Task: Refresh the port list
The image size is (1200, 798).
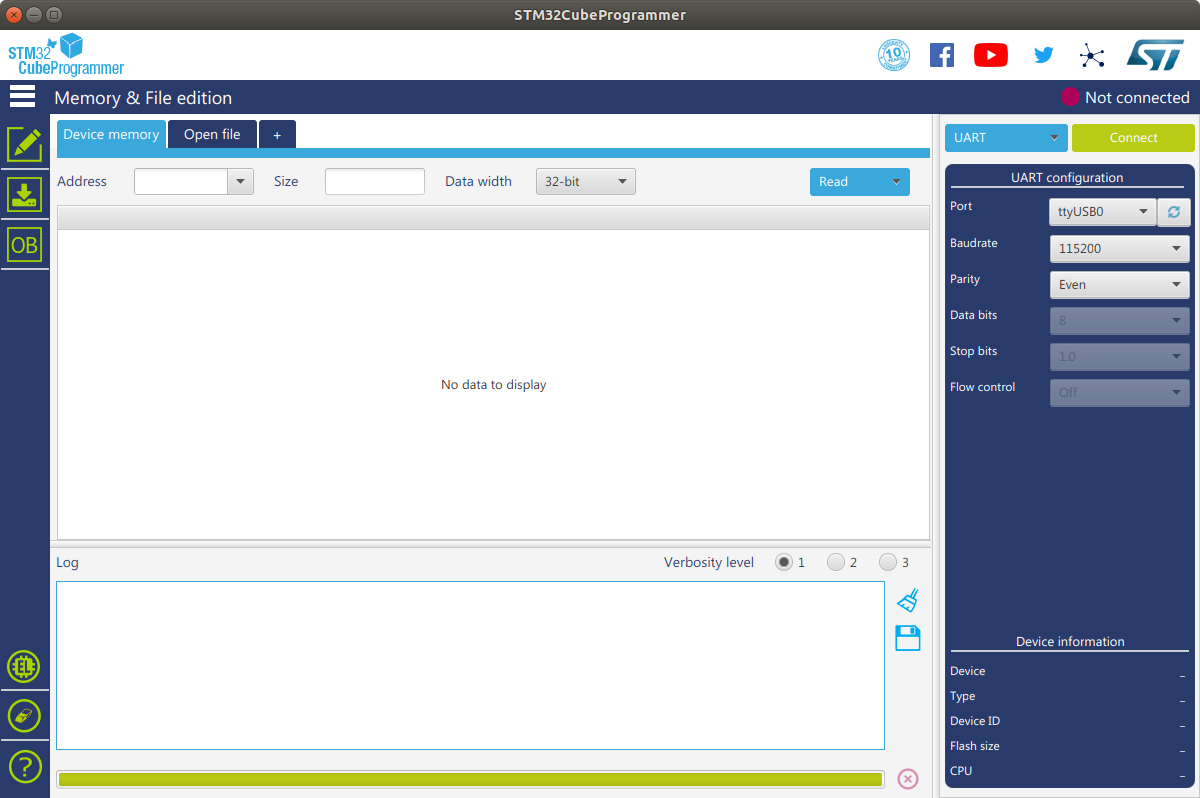Action: tap(1174, 212)
